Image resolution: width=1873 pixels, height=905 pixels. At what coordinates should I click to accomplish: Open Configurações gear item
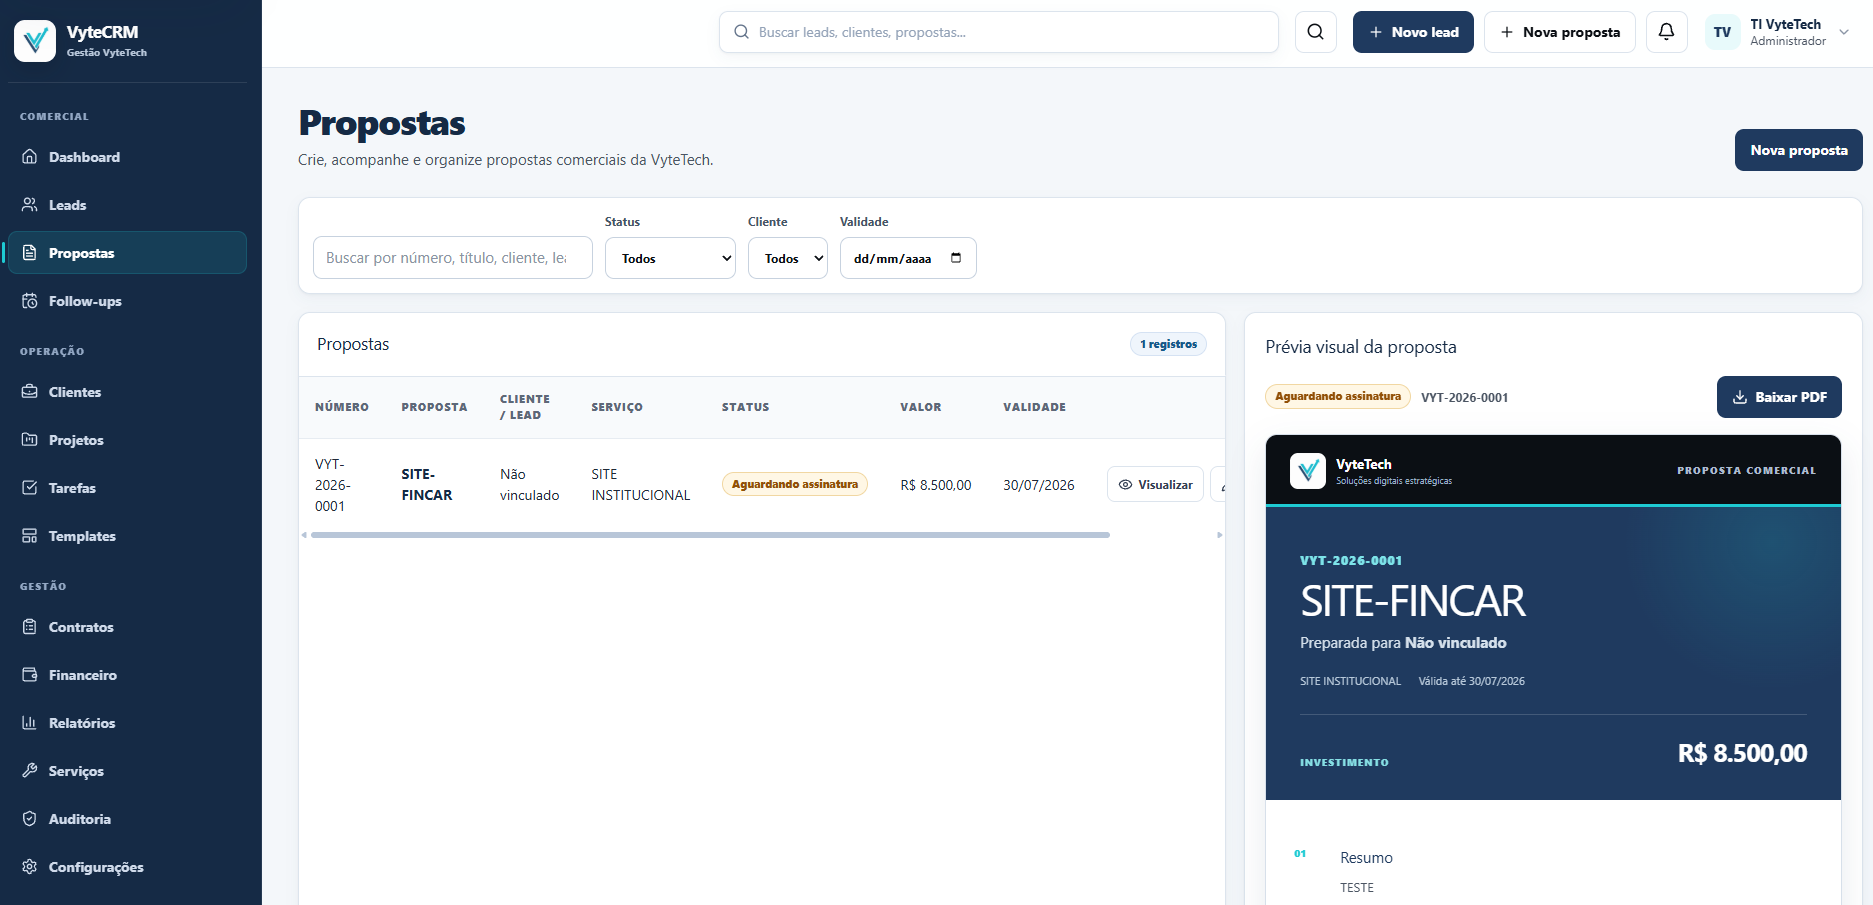click(x=127, y=867)
